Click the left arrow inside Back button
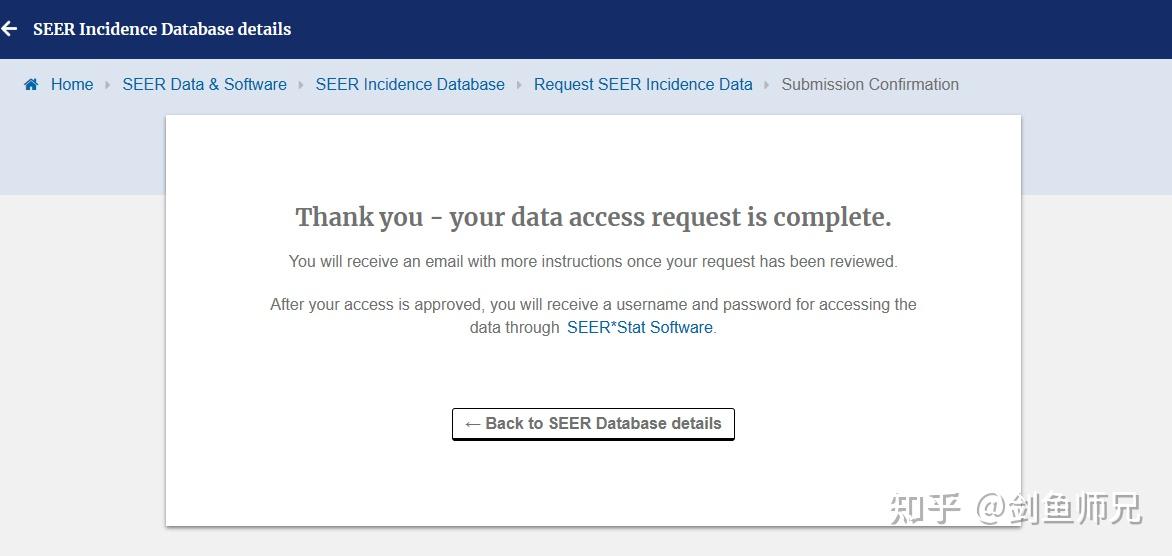 pos(473,424)
